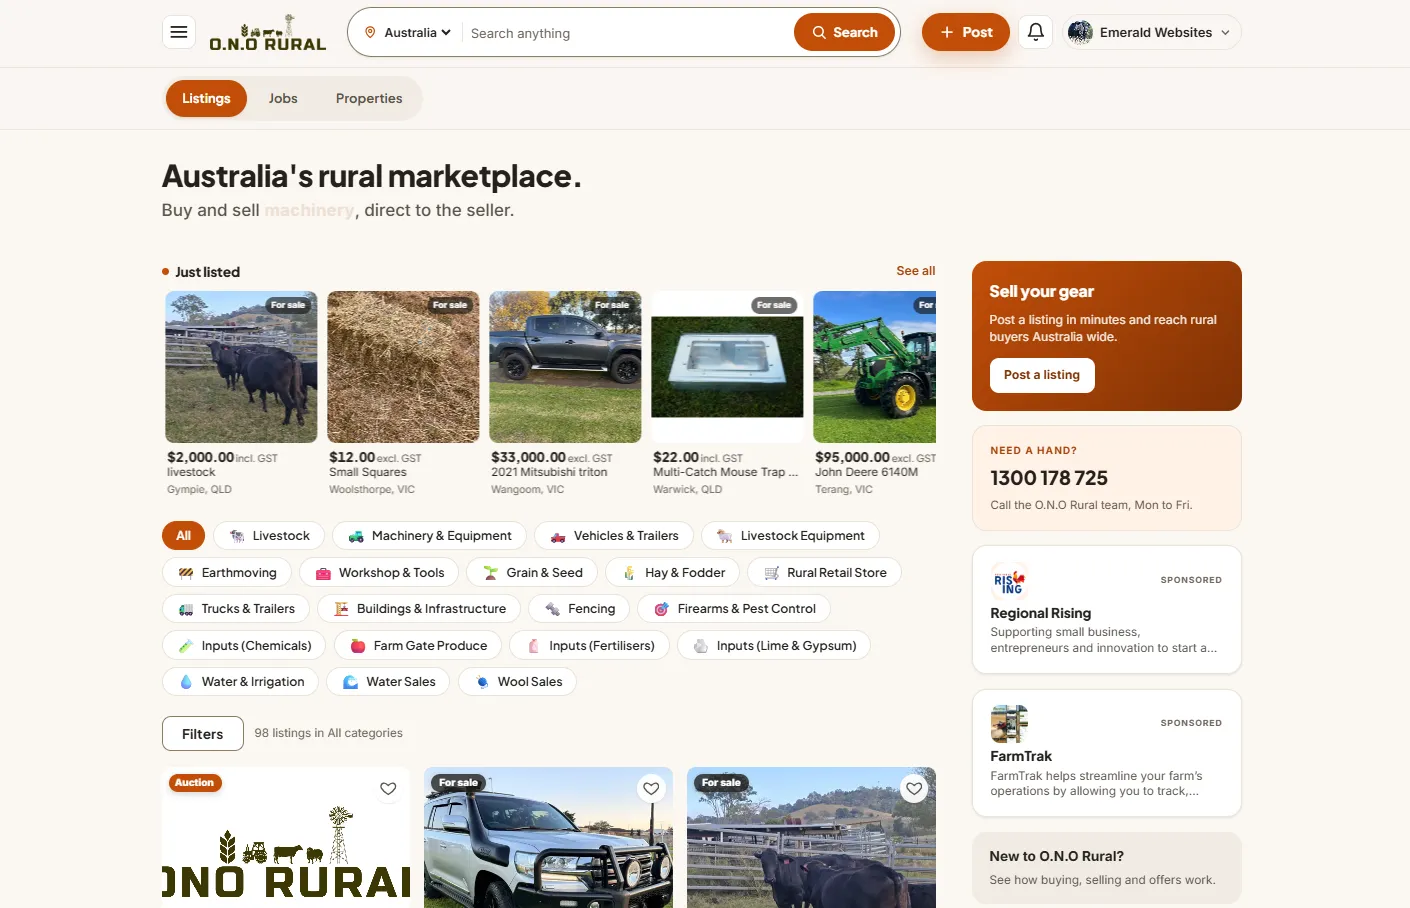
Task: Click the Just listed heading text
Action: pyautogui.click(x=207, y=272)
